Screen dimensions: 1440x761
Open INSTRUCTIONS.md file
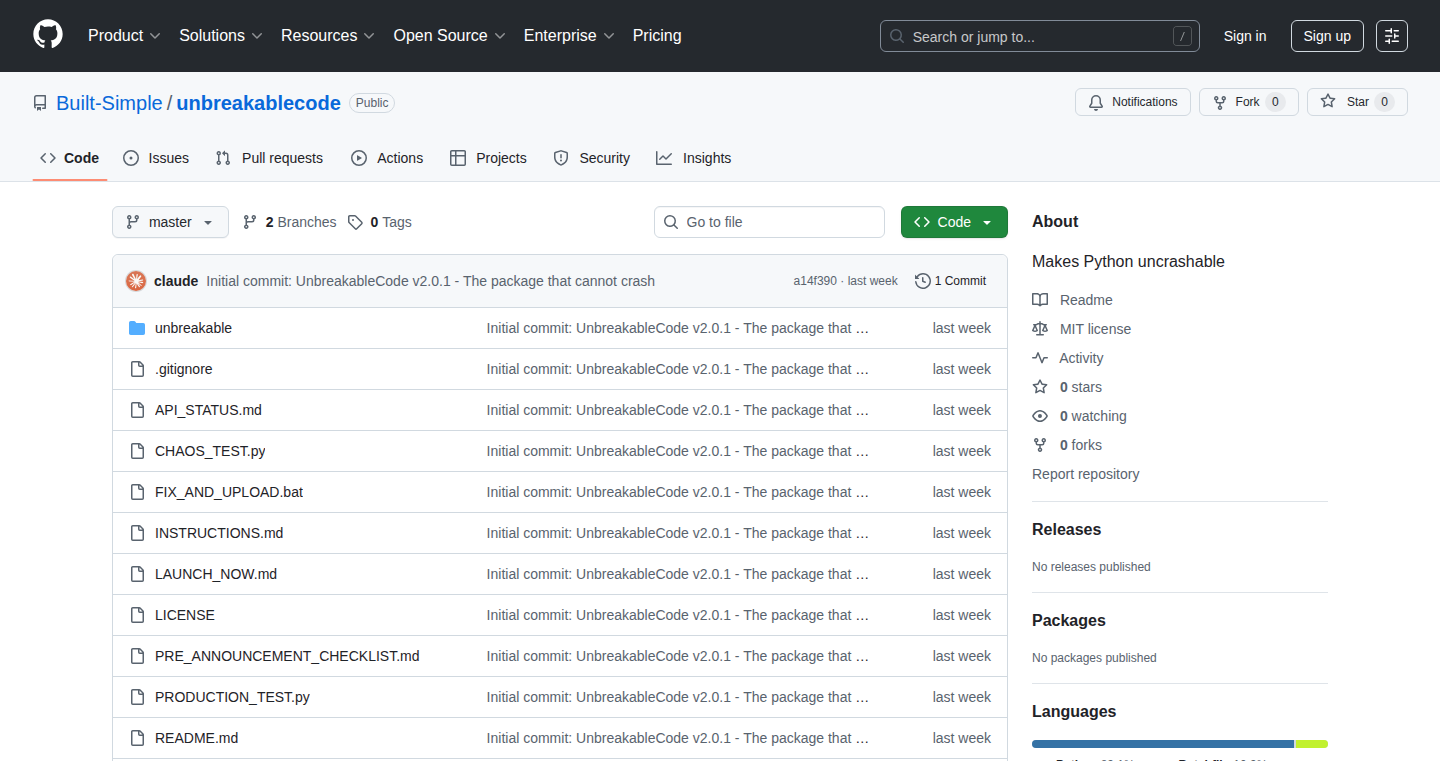[219, 533]
